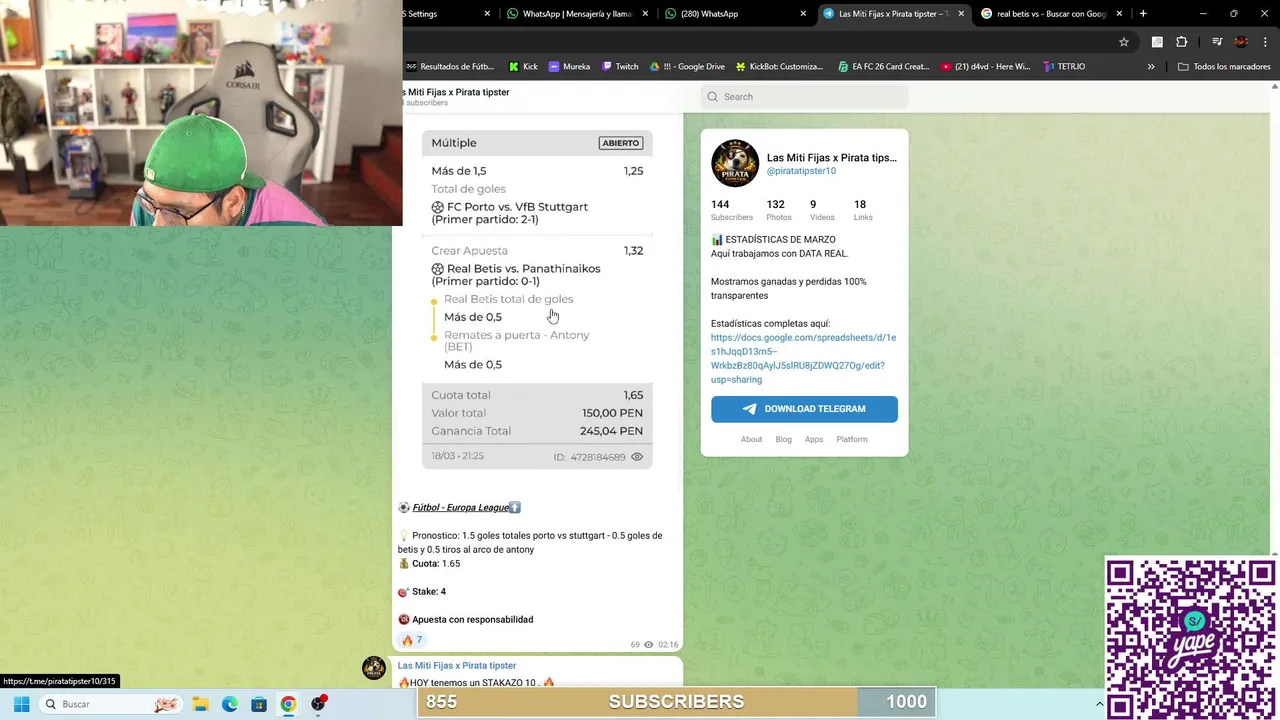The height and width of the screenshot is (720, 1280).
Task: Bookmark this page with the star icon
Action: [x=1124, y=42]
